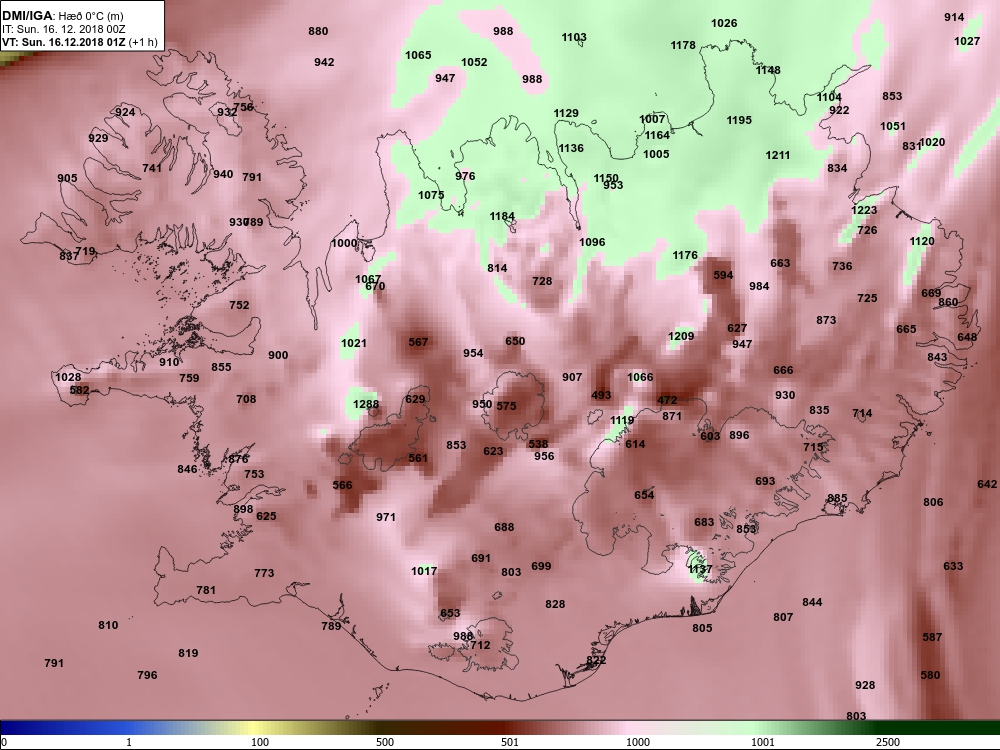This screenshot has width=1000, height=750.
Task: Click the 587 height value on the map
Action: point(932,637)
